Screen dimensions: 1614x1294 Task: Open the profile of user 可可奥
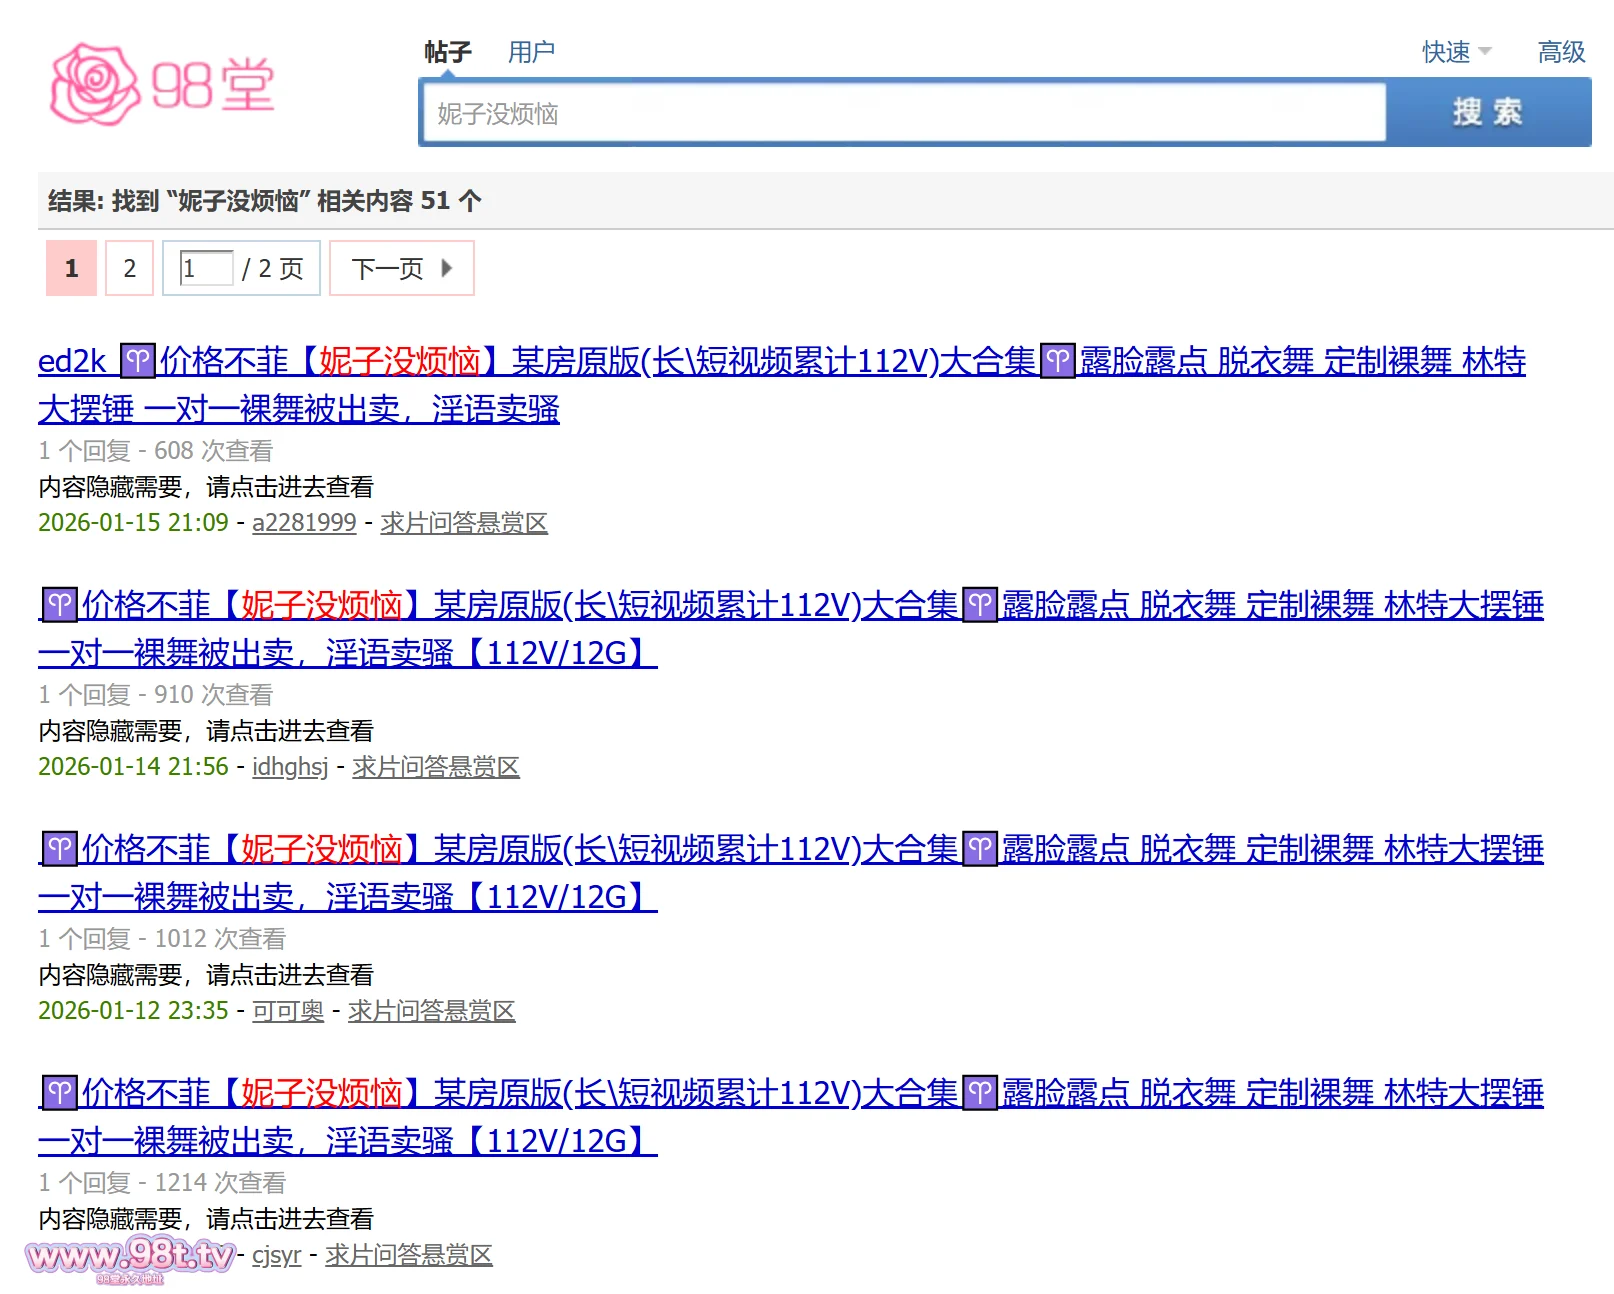(288, 1011)
